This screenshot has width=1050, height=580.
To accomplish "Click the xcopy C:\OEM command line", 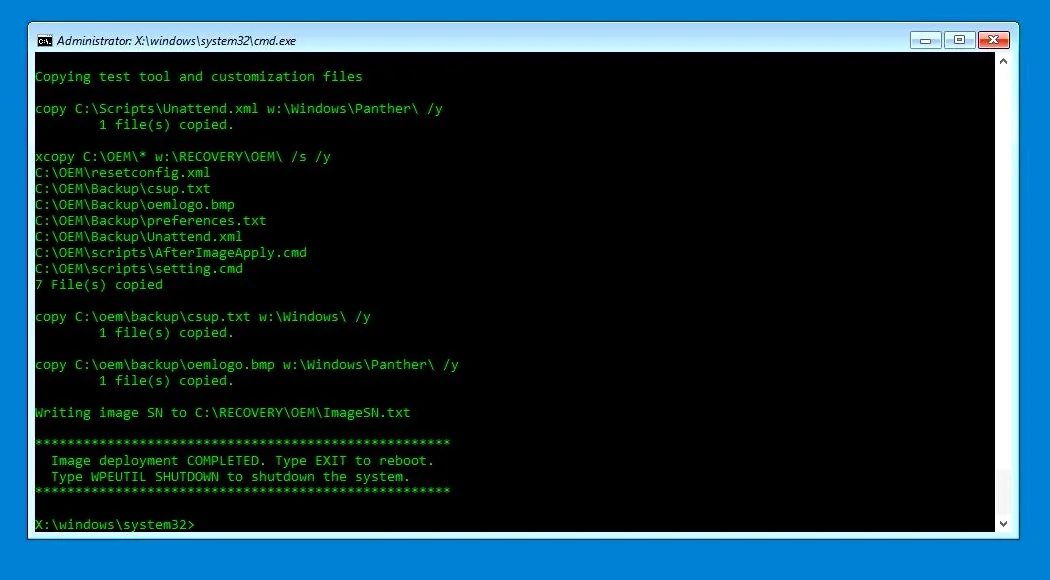I will 180,156.
